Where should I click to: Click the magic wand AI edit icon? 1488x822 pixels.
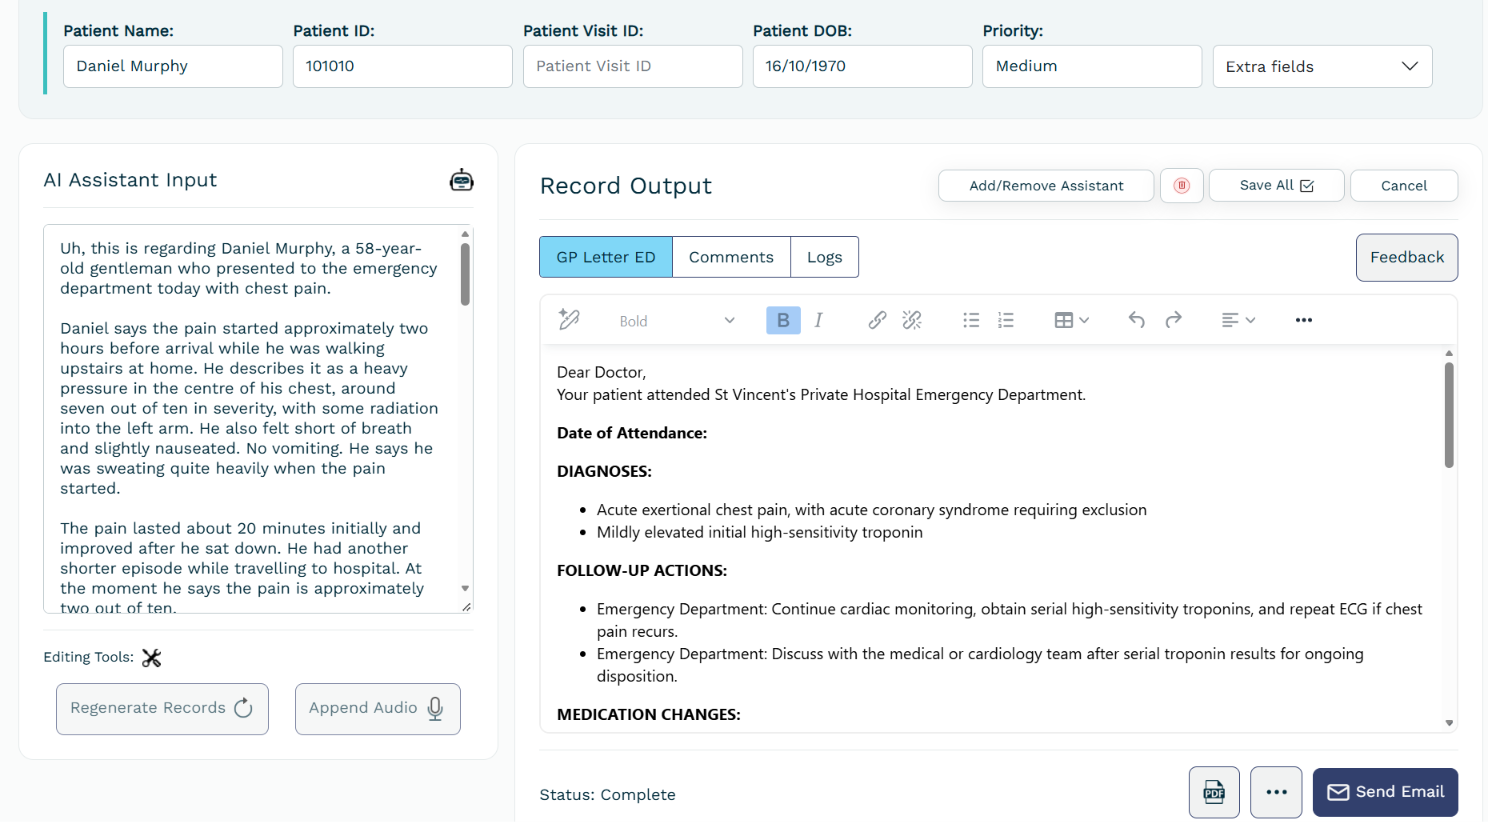[x=569, y=320]
